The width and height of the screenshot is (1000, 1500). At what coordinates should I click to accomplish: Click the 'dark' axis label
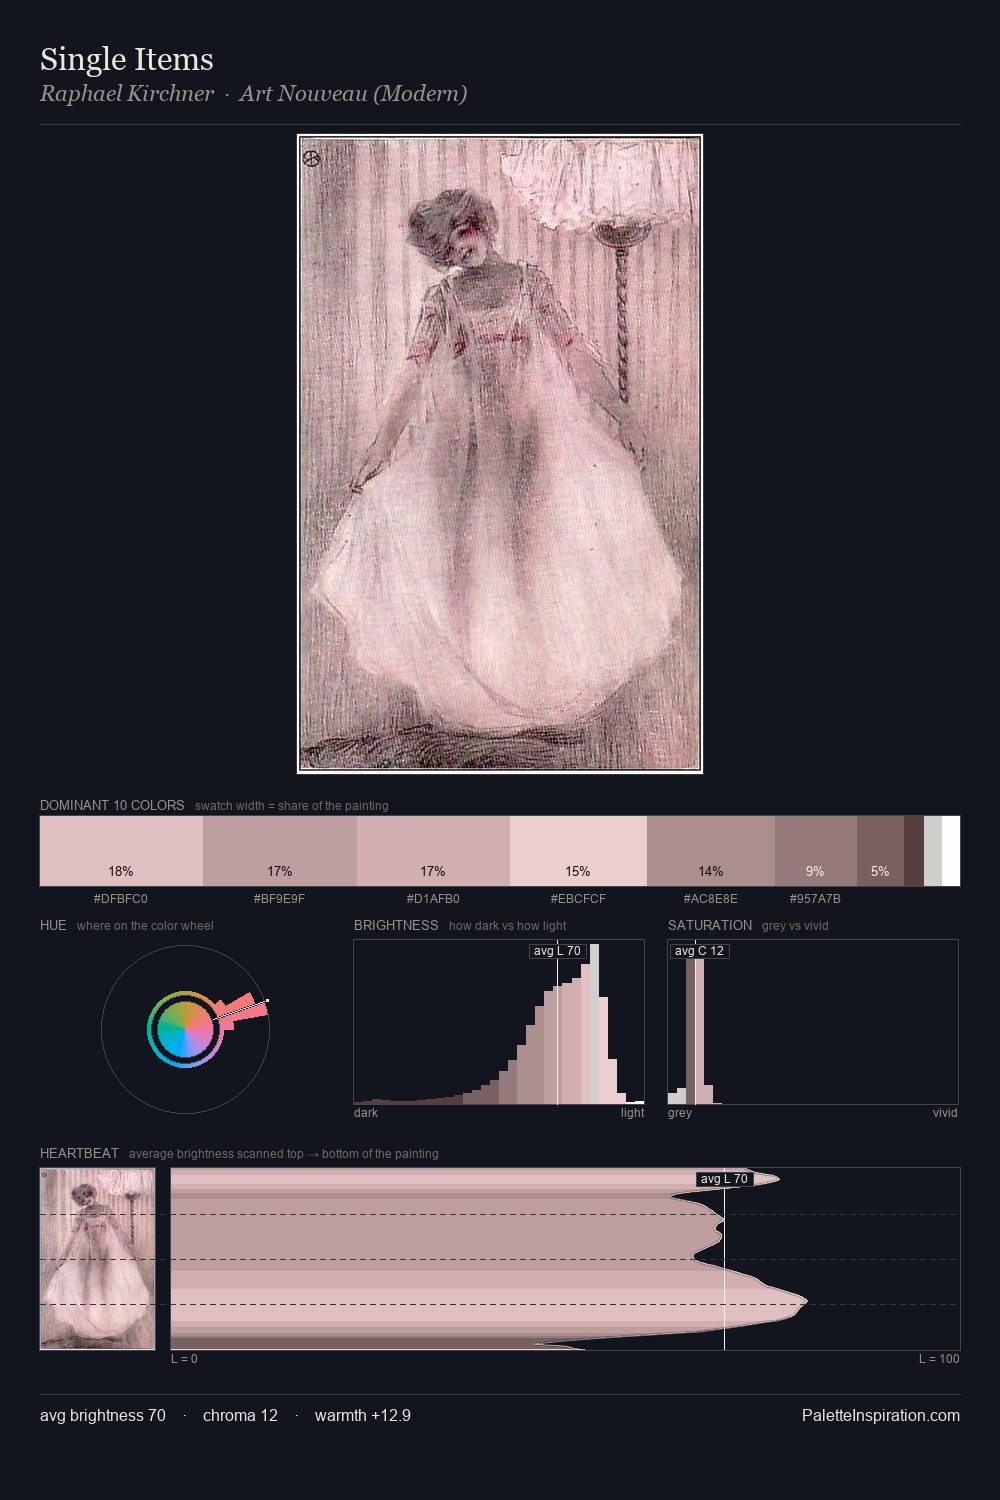[x=366, y=1113]
